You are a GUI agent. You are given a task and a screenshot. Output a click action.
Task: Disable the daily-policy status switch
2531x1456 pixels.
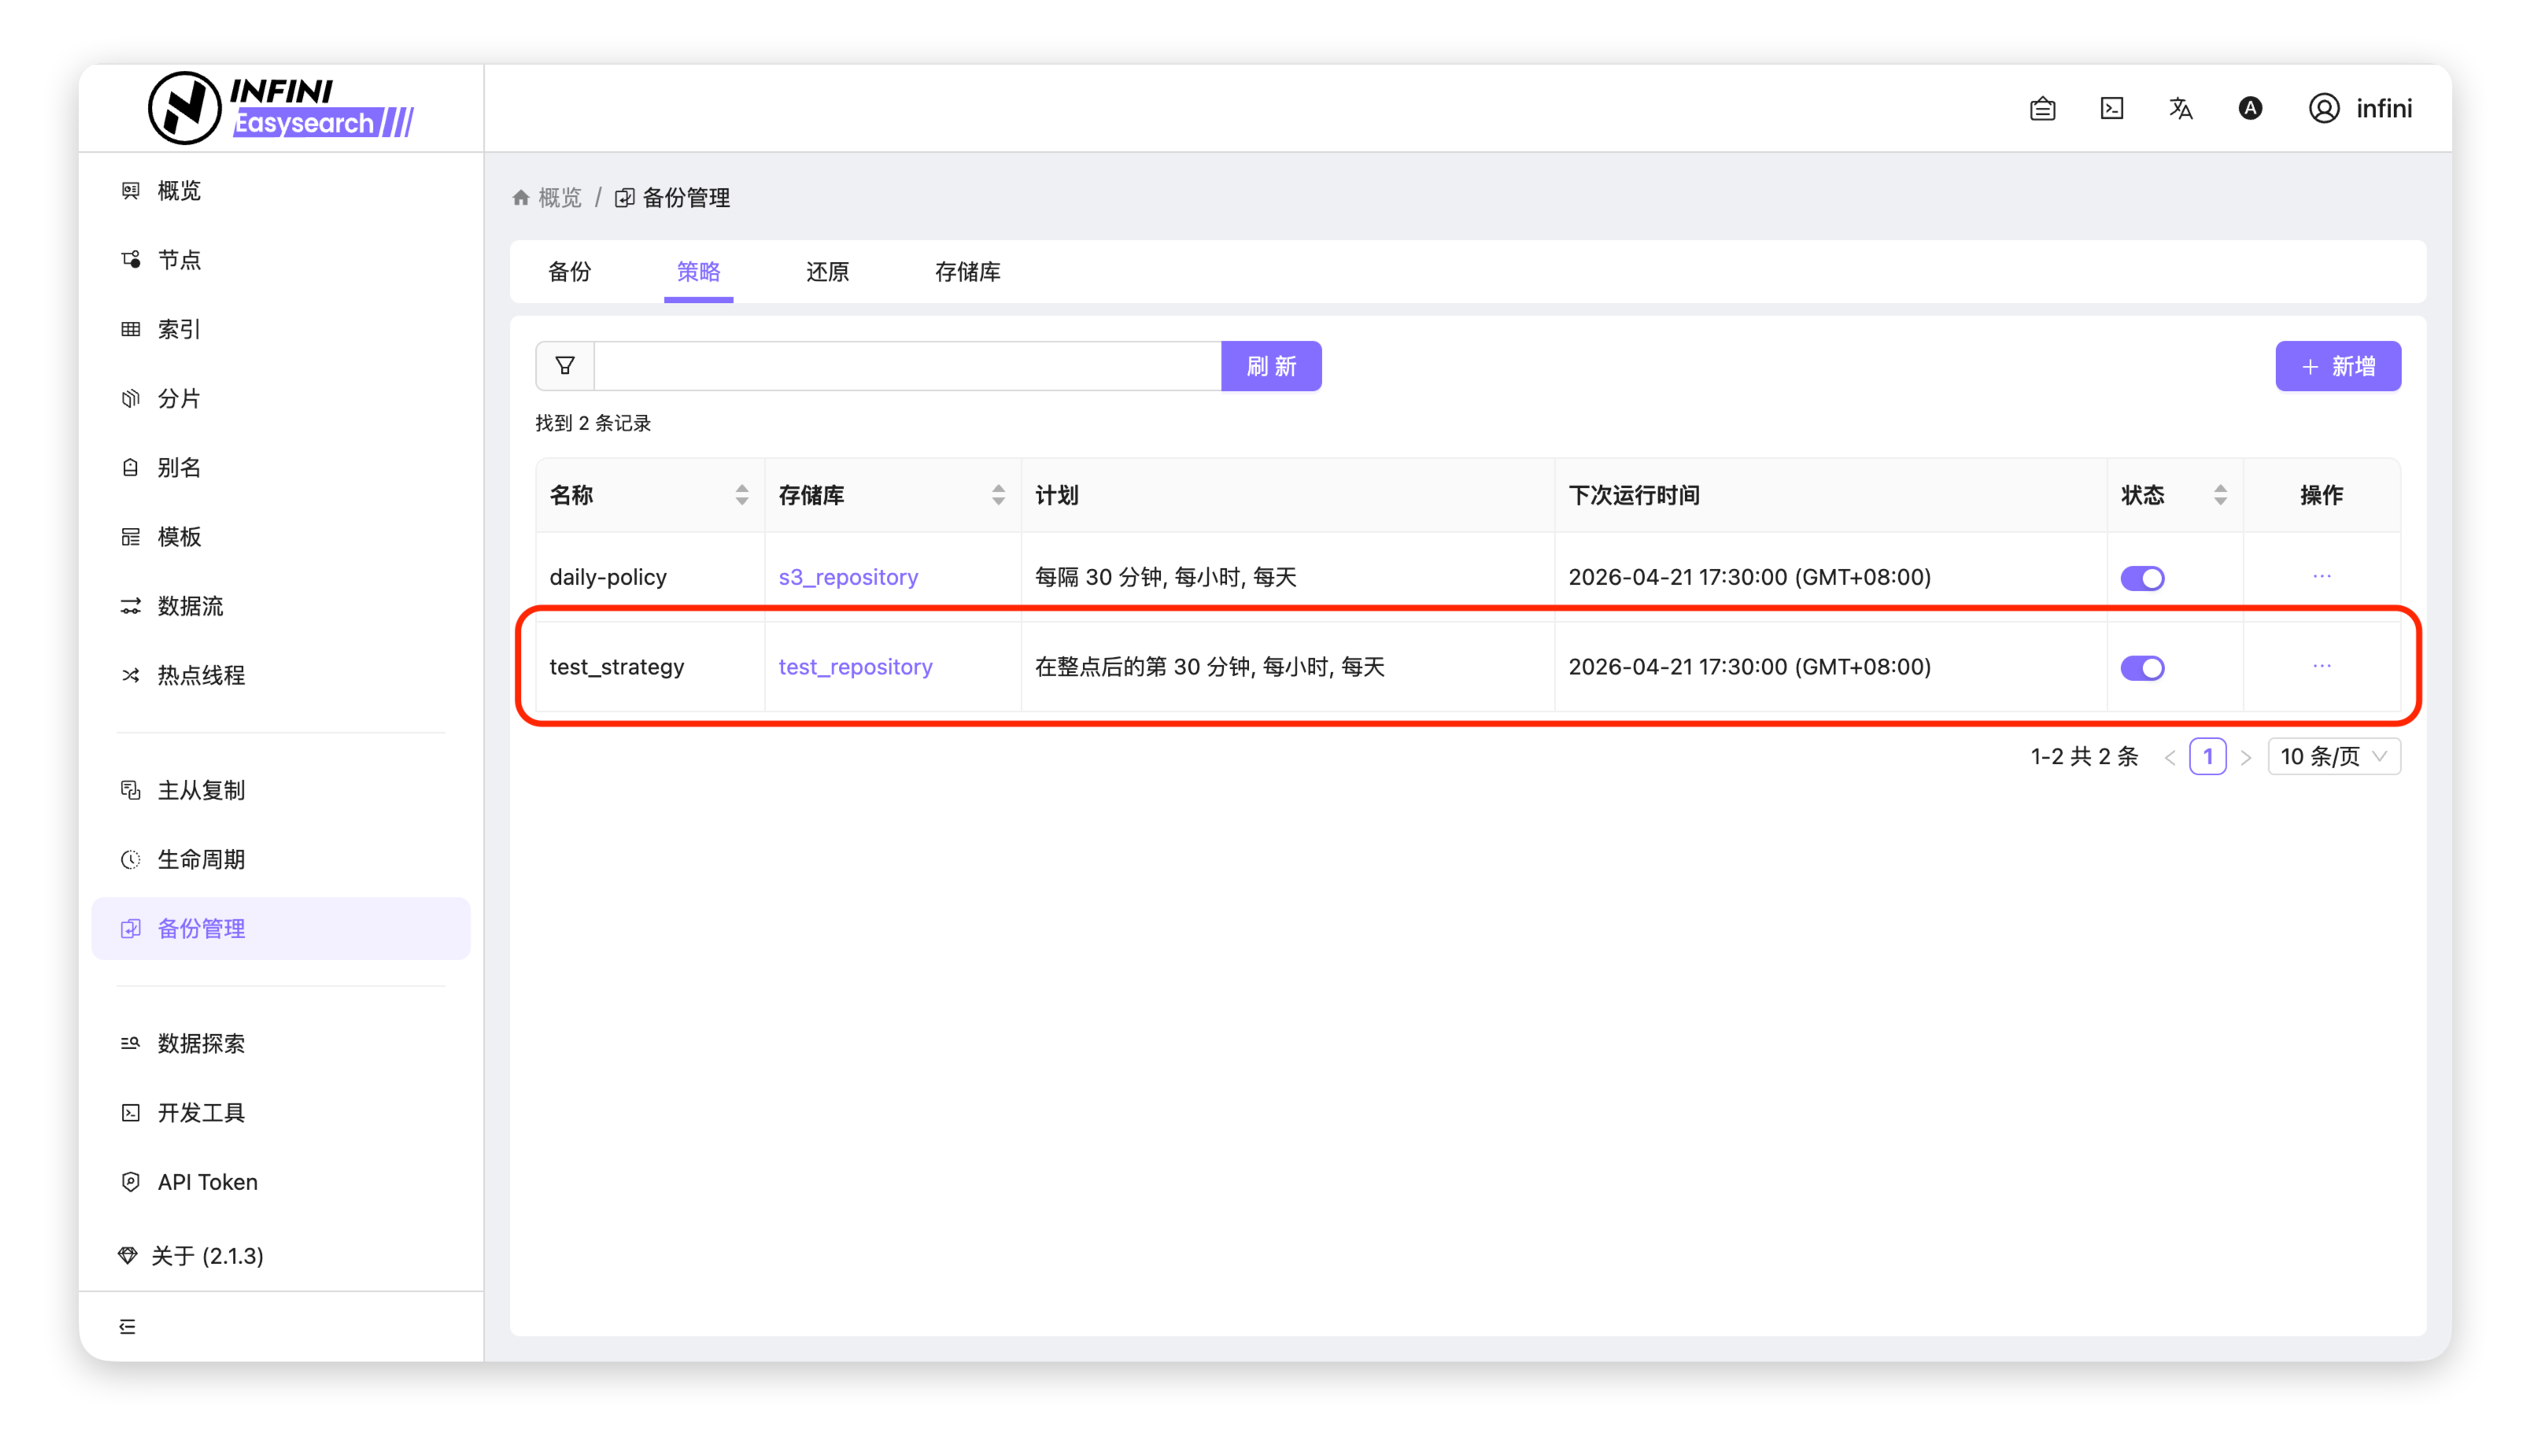pos(2142,578)
